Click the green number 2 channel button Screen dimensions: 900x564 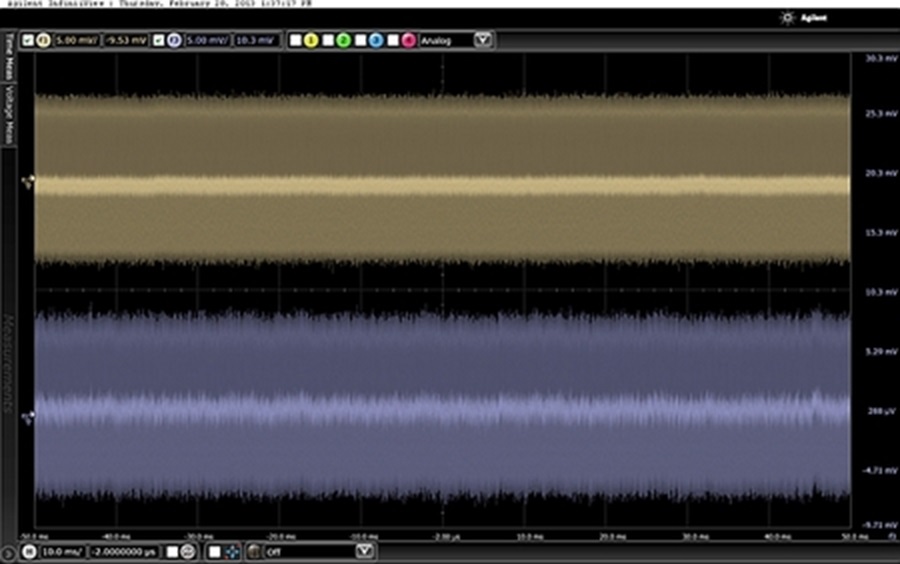point(343,40)
